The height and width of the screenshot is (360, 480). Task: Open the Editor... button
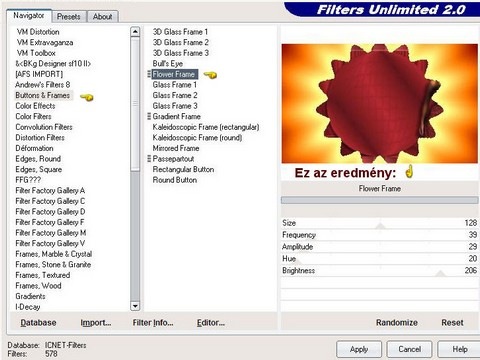pyautogui.click(x=211, y=323)
